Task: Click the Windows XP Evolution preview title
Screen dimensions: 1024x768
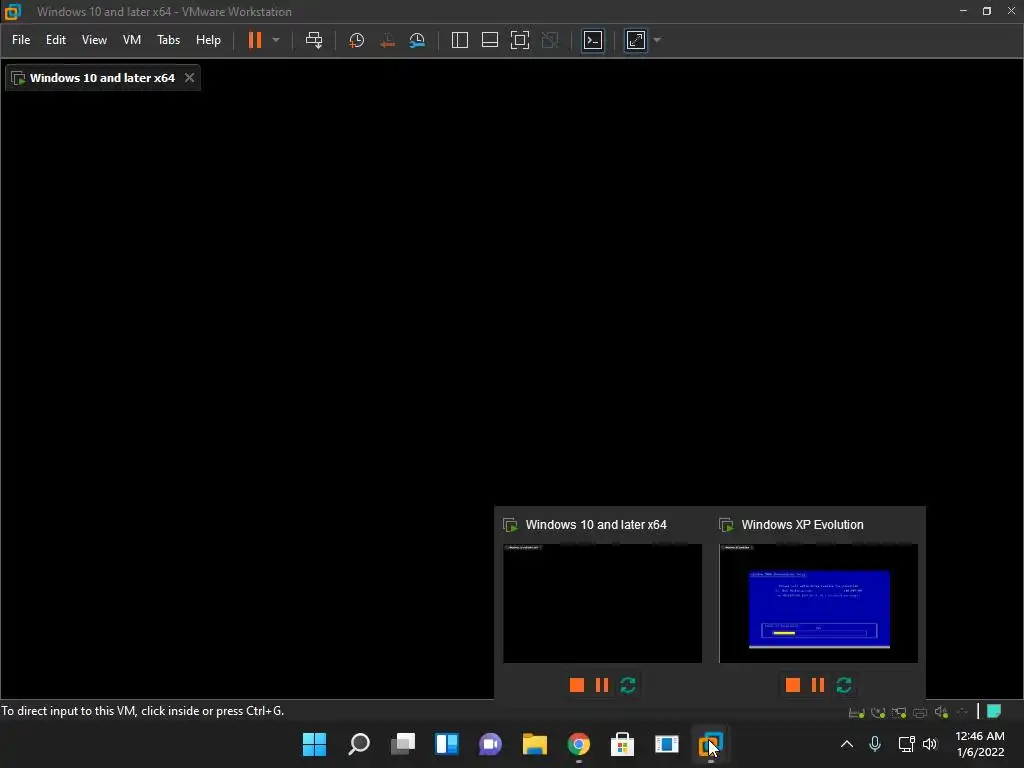Action: [x=802, y=524]
